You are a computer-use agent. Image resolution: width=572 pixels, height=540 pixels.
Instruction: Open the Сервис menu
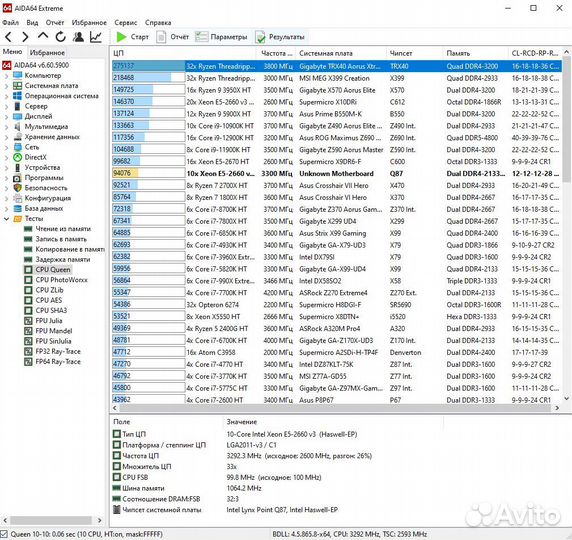pyautogui.click(x=125, y=23)
